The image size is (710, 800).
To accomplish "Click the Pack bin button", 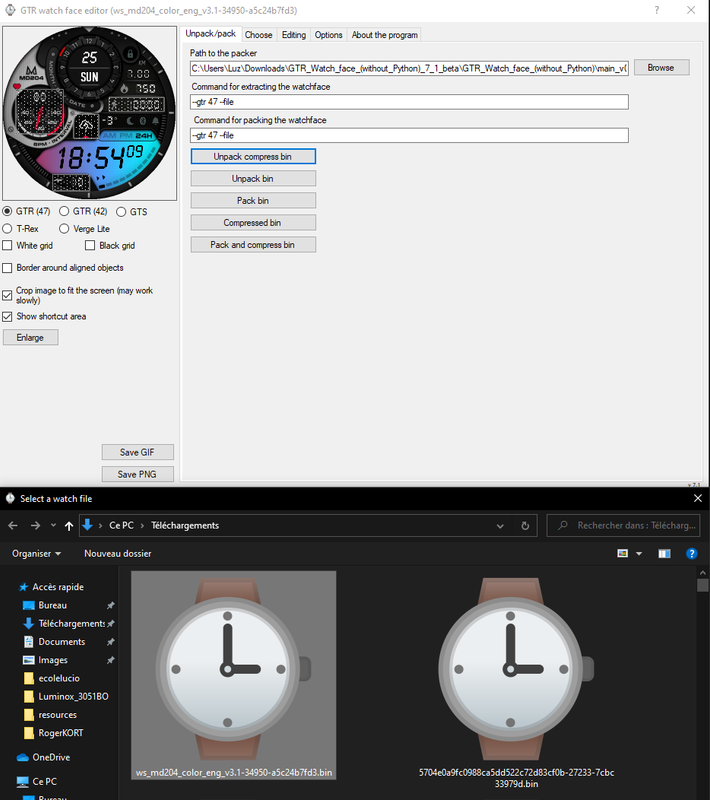I will (253, 201).
